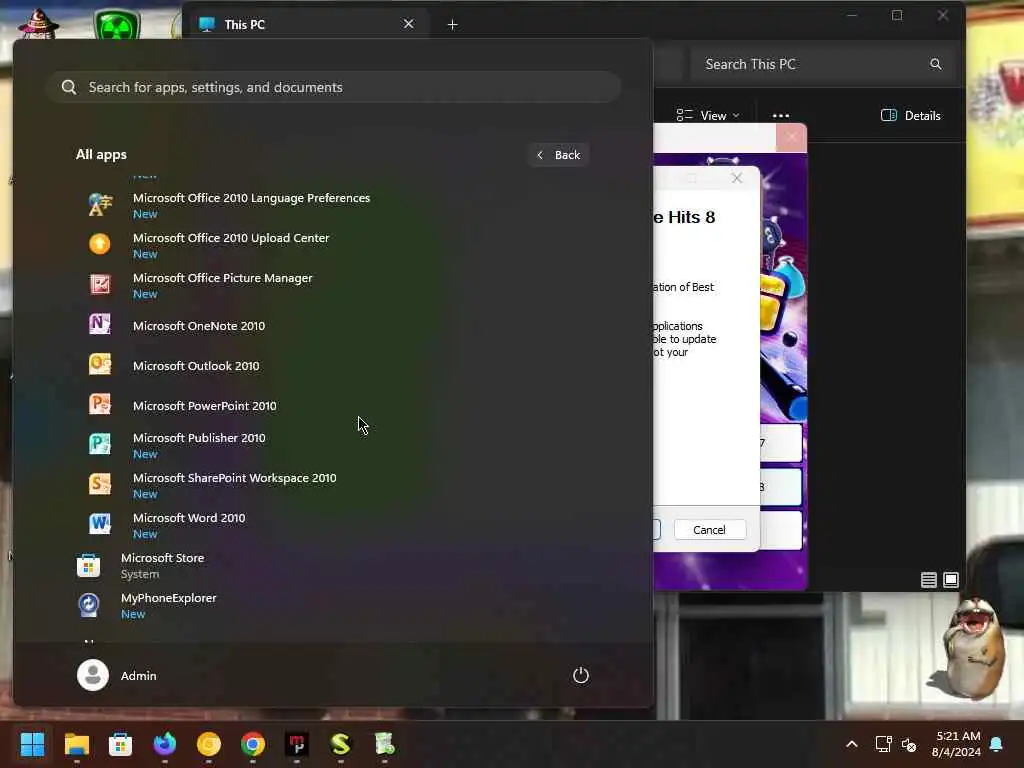Viewport: 1024px width, 768px height.
Task: Click the muted volume icon in system tray
Action: coord(908,744)
